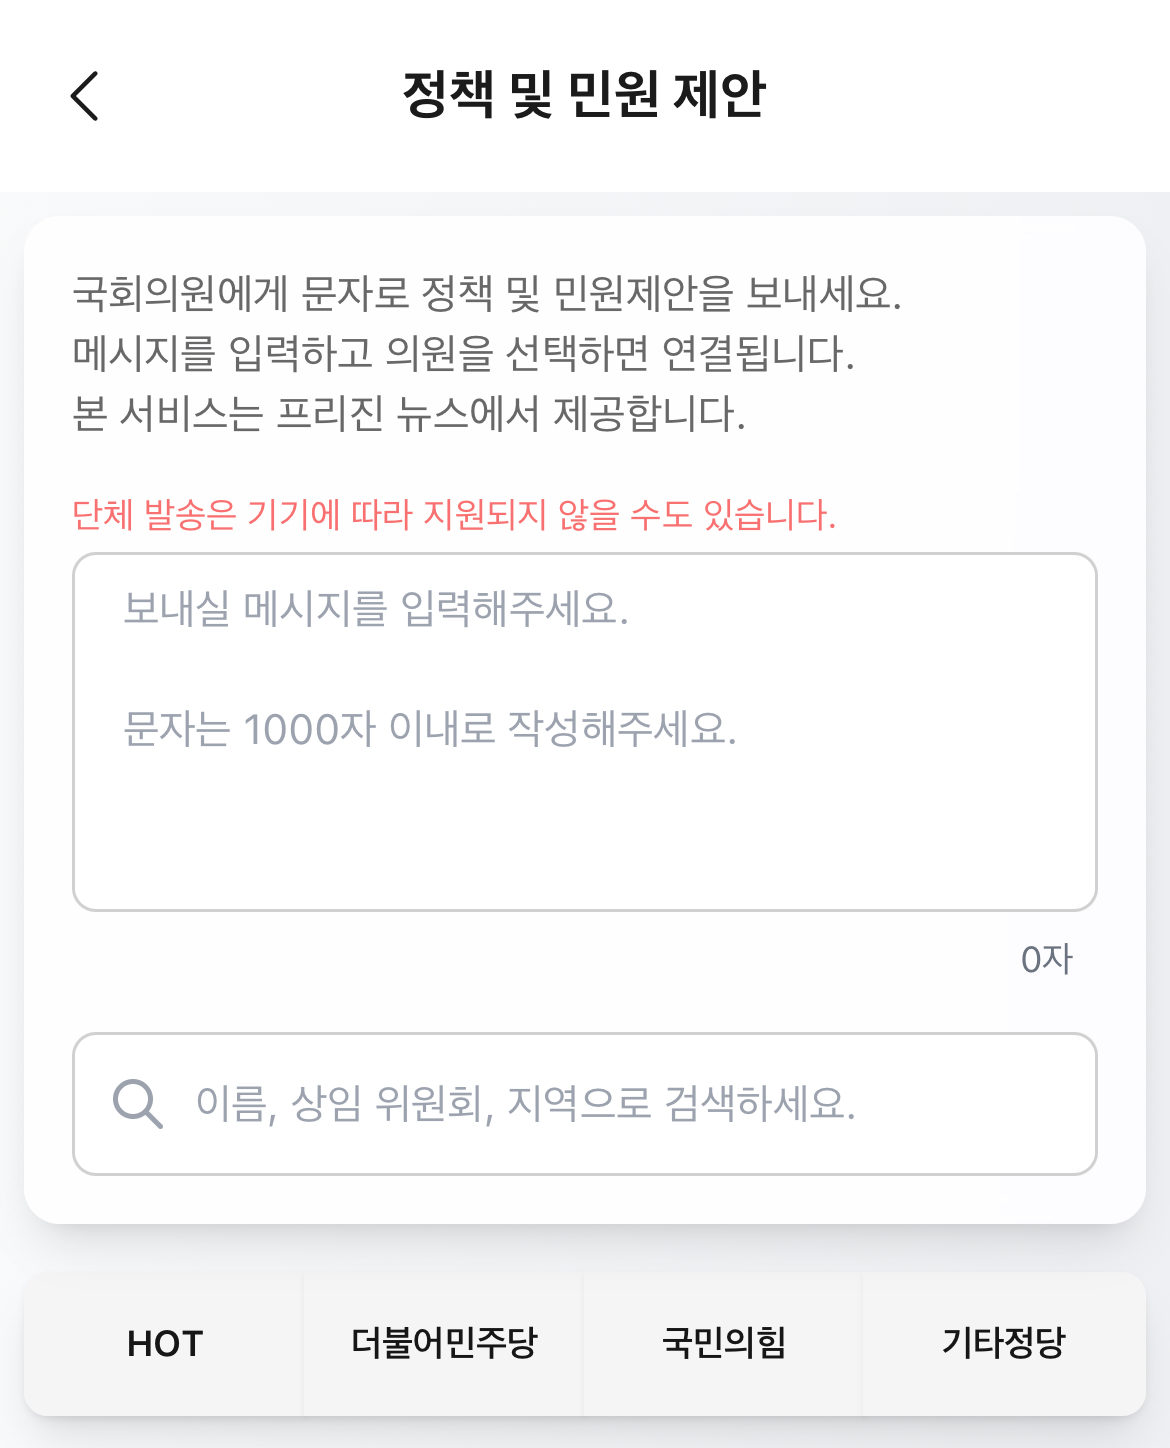The image size is (1170, 1448).
Task: Focus the message box placeholder '보내실 메시지를 입력해주세요'
Action: [x=375, y=608]
